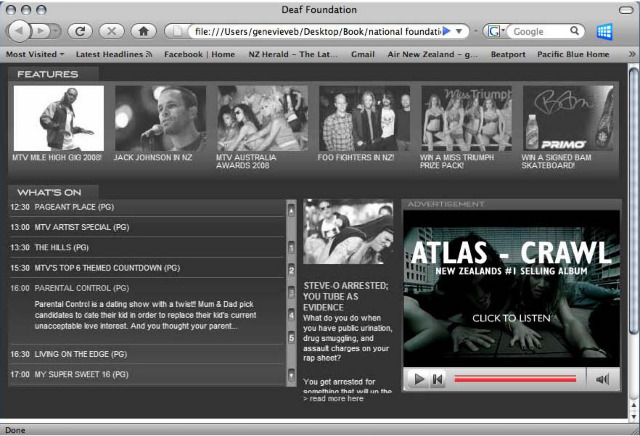Collapse the 16:00 Parental Control listing

(147, 288)
